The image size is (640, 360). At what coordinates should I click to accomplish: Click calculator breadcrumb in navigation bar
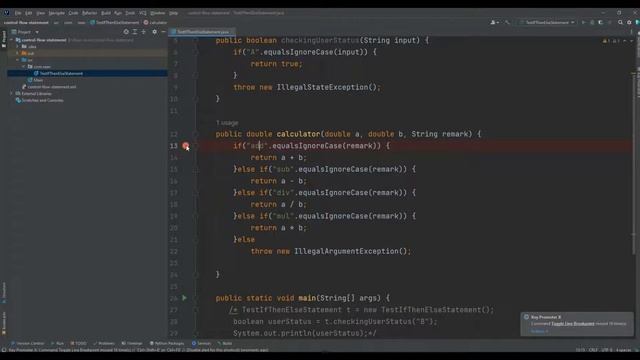pyautogui.click(x=155, y=22)
